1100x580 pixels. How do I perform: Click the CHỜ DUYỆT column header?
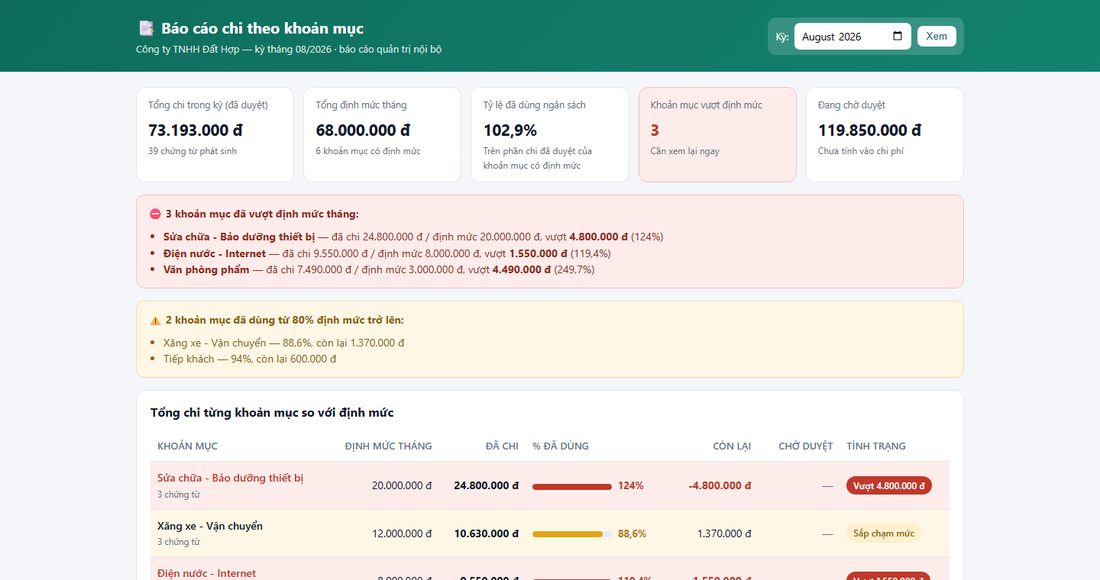pos(805,446)
